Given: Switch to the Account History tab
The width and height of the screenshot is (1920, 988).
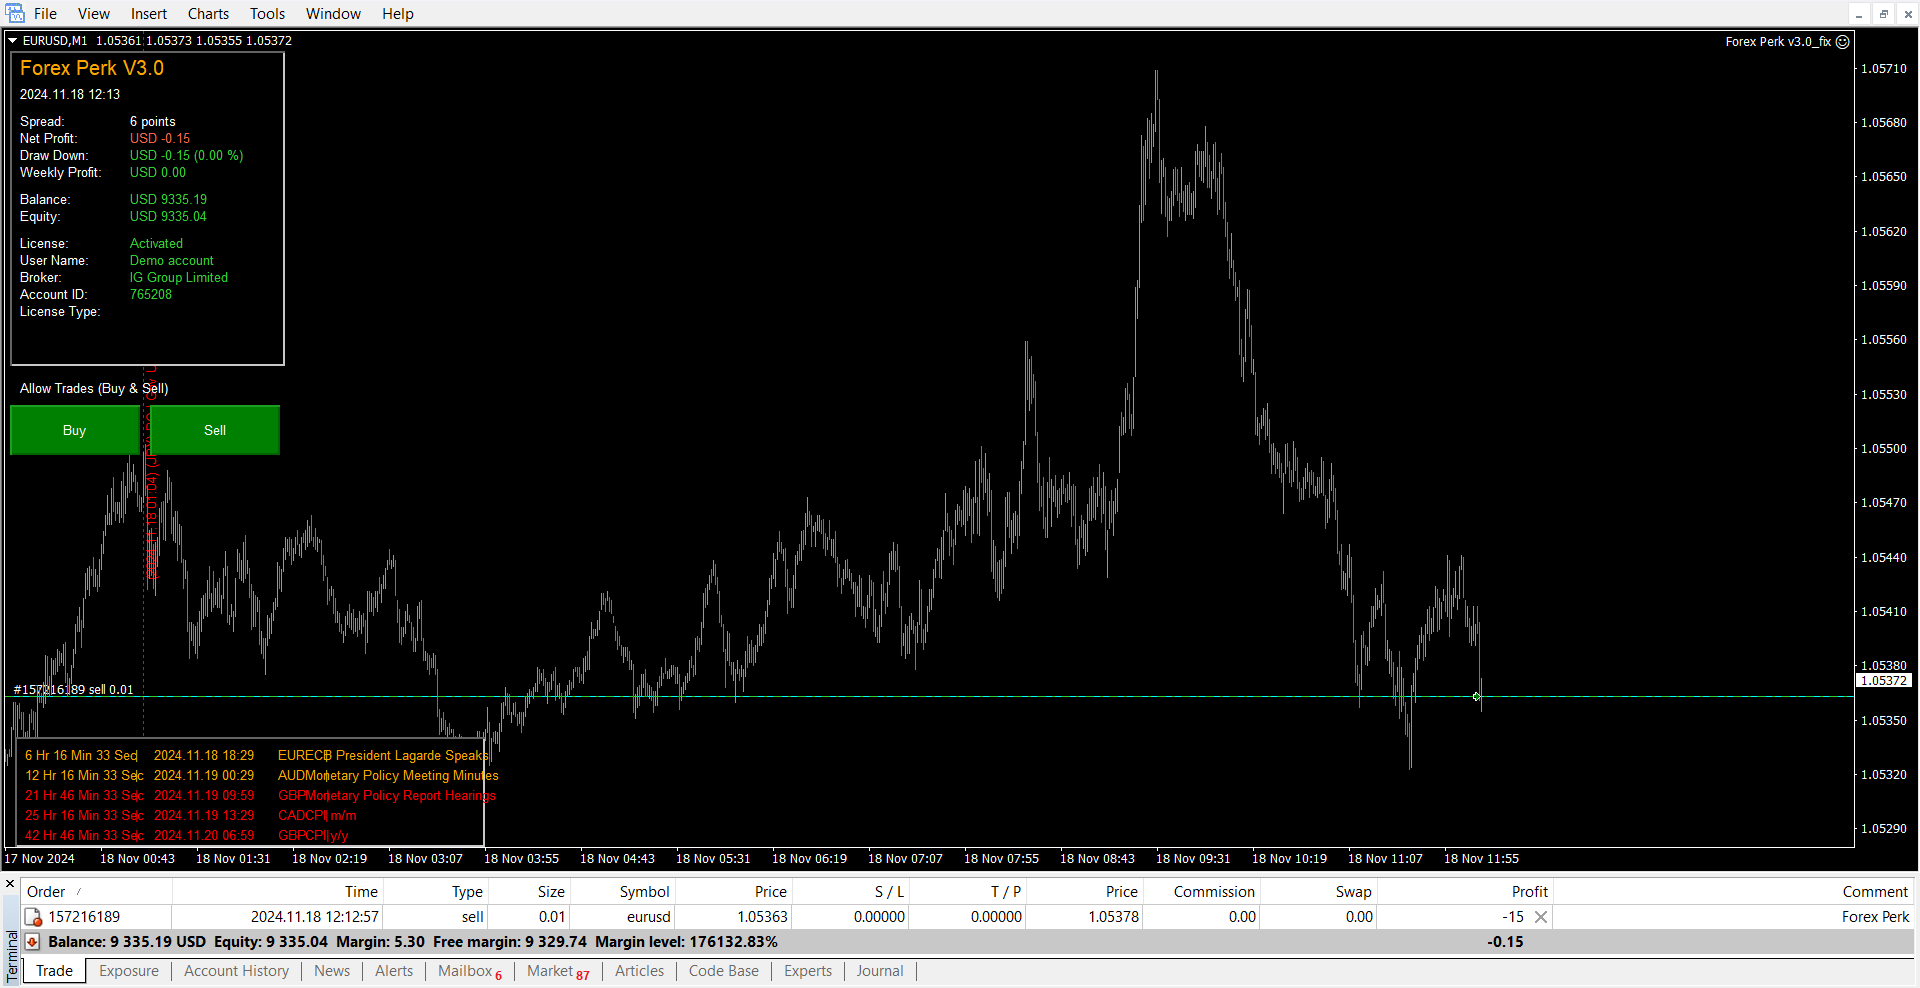Looking at the screenshot, I should point(236,971).
